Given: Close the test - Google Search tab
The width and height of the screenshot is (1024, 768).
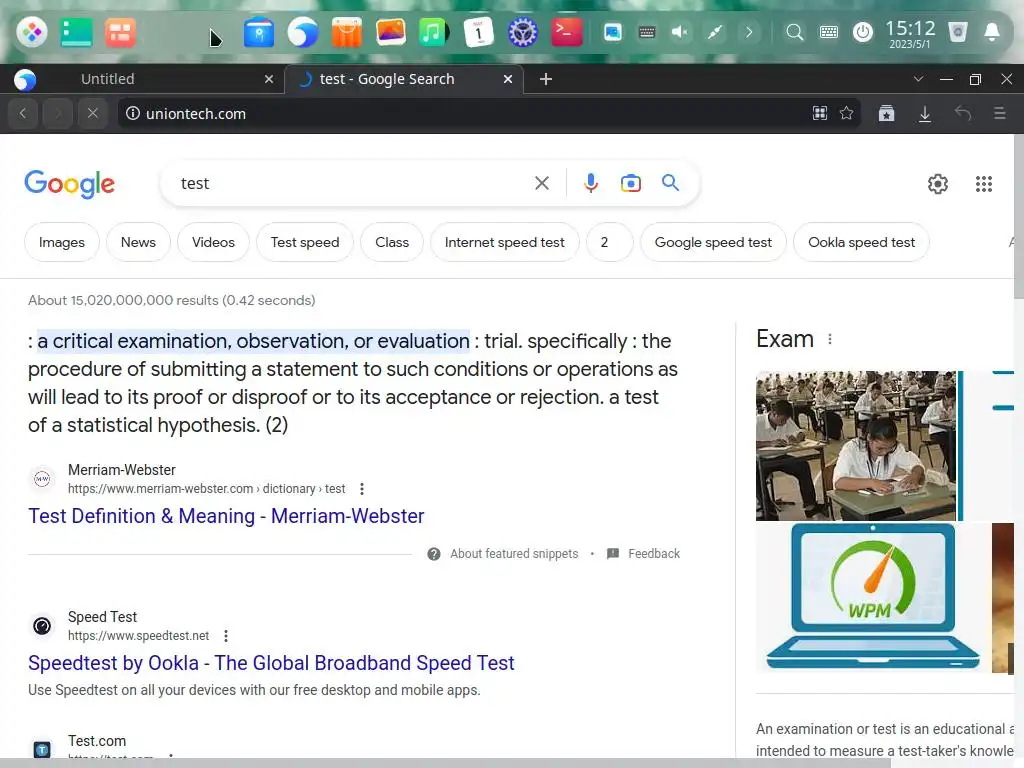Looking at the screenshot, I should click(x=507, y=79).
